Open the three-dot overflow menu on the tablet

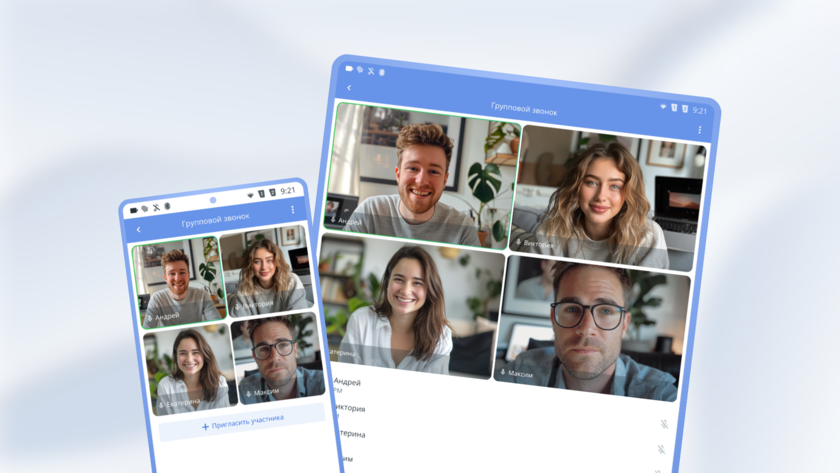[x=699, y=130]
